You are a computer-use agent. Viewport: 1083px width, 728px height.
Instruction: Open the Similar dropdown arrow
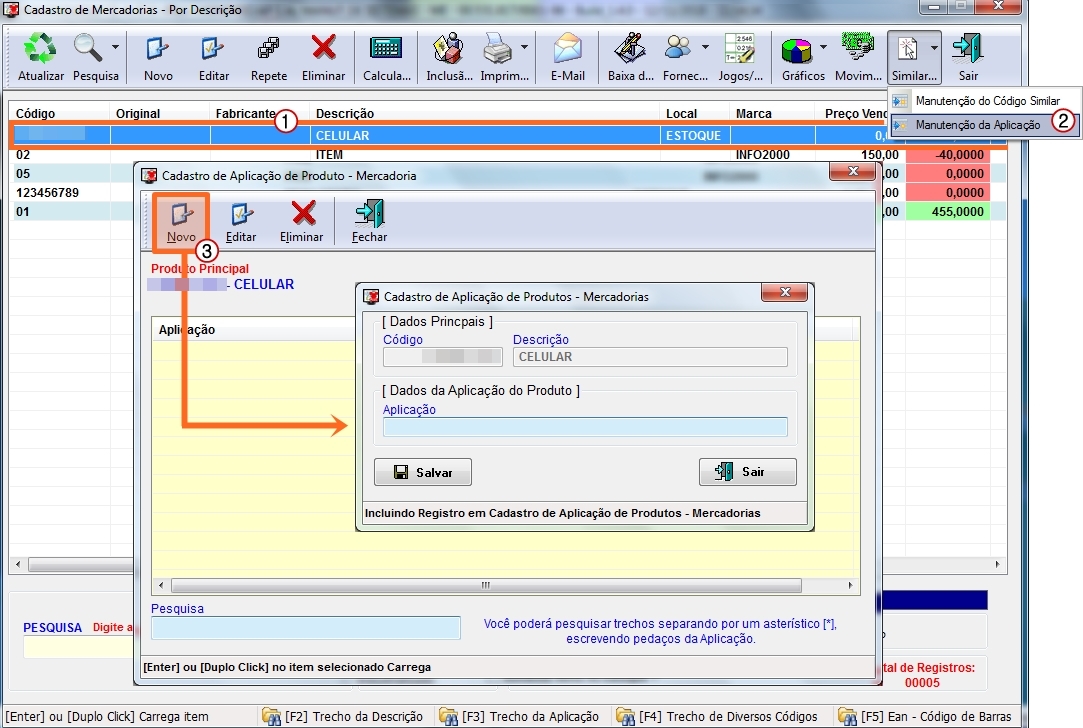tap(934, 48)
